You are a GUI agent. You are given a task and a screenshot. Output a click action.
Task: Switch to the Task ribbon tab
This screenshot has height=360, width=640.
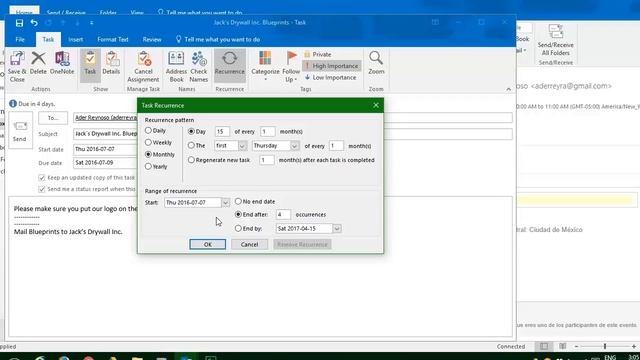pyautogui.click(x=48, y=40)
